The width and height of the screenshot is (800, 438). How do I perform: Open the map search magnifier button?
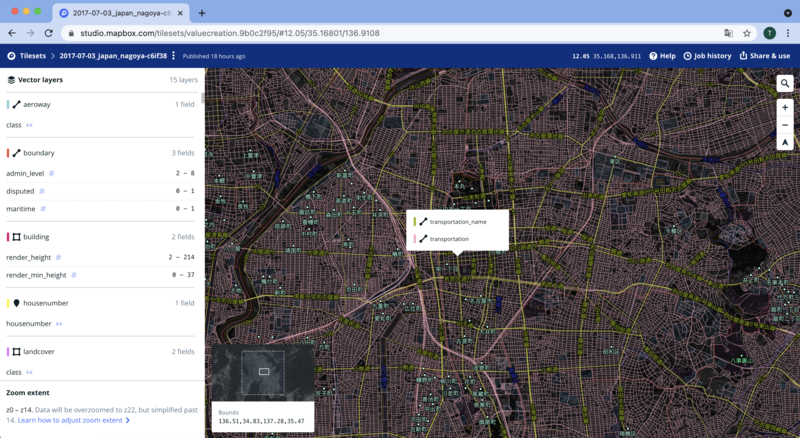[785, 83]
